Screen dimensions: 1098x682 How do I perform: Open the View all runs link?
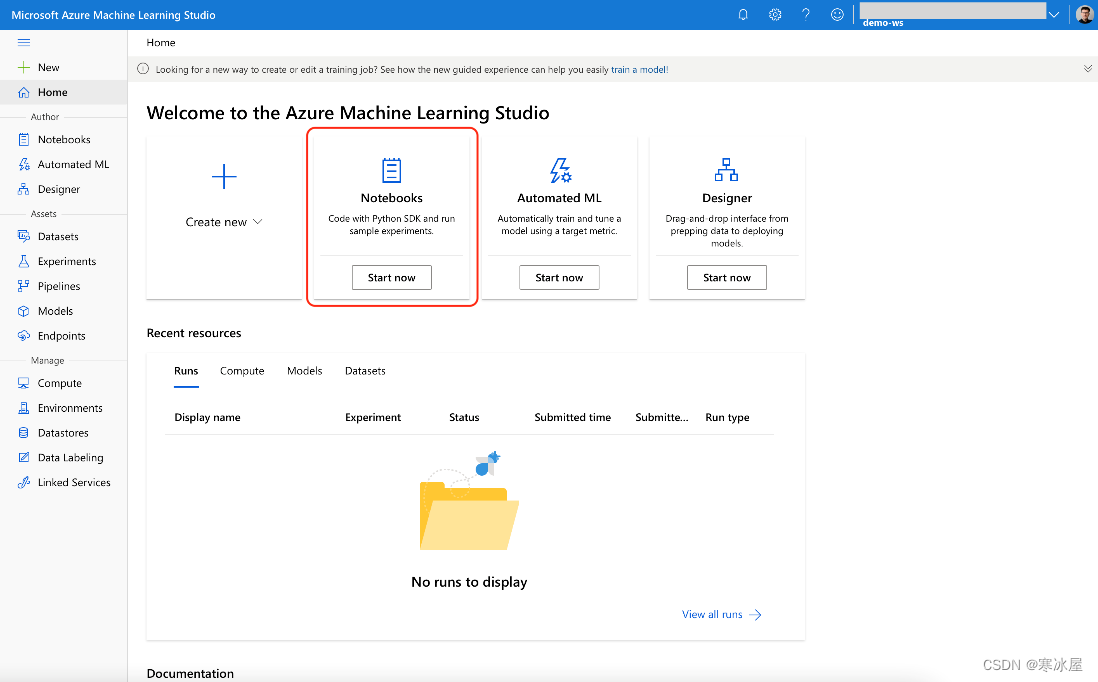[x=712, y=615]
